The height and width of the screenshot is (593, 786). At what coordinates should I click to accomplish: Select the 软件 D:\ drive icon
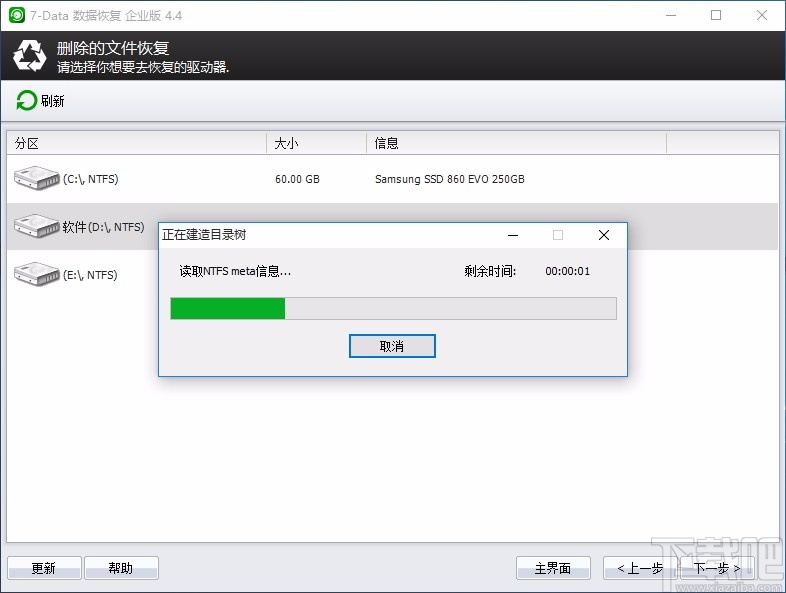(x=37, y=226)
